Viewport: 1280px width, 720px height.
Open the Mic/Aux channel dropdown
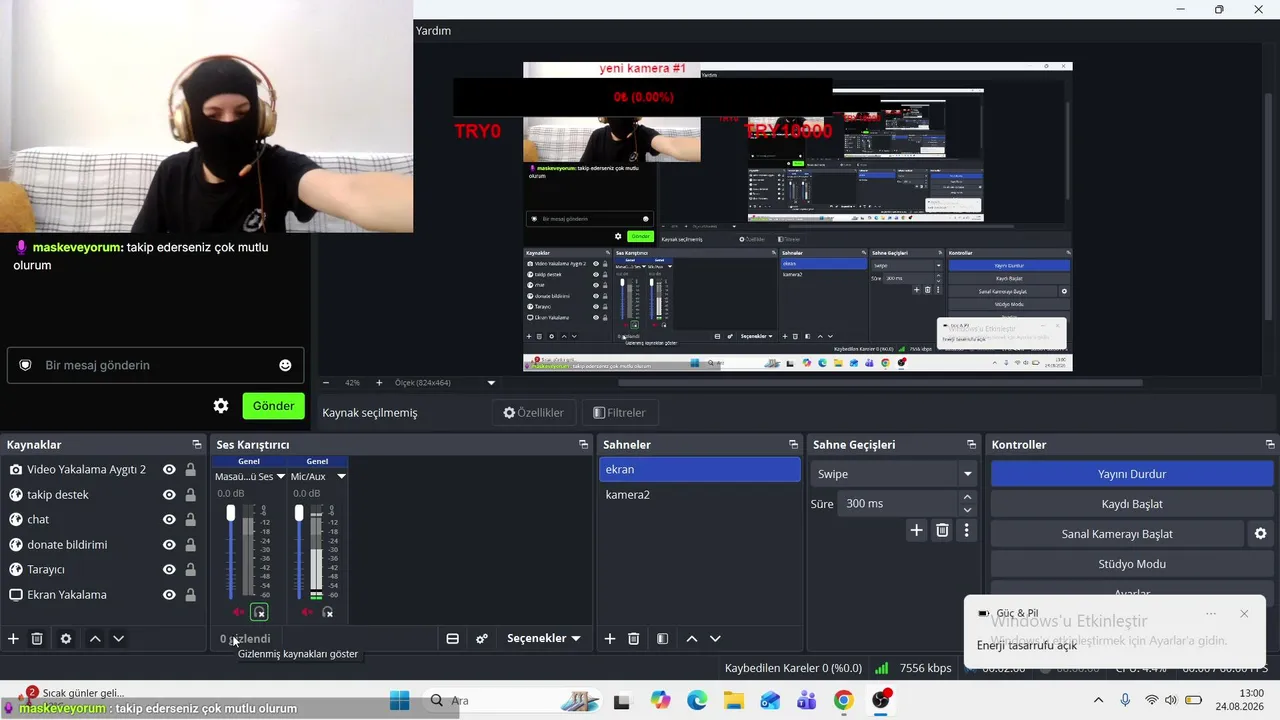pyautogui.click(x=341, y=477)
